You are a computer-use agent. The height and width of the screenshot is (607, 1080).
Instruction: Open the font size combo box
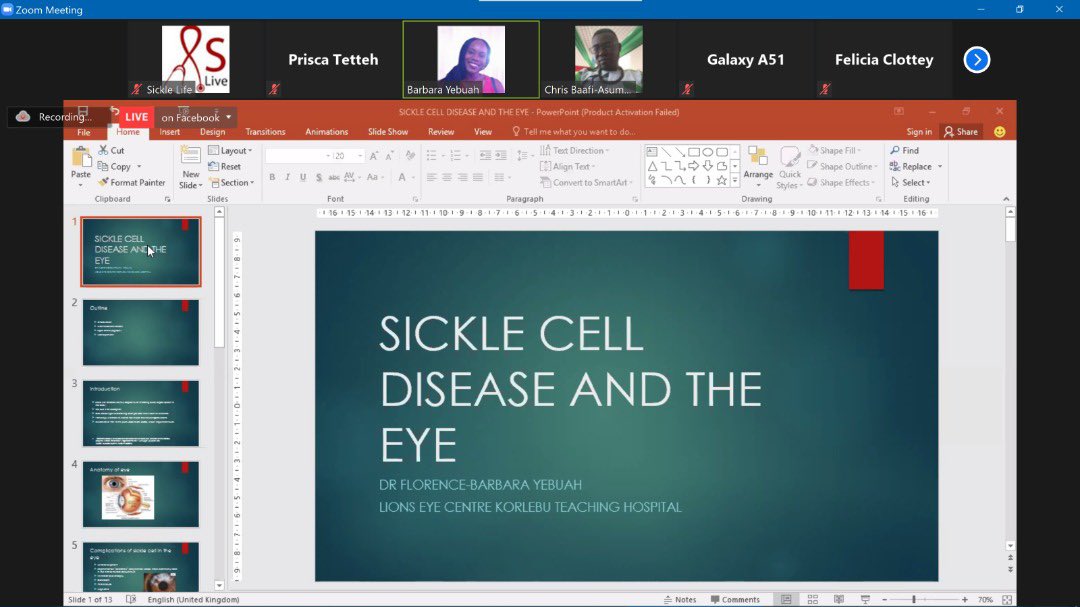349,156
